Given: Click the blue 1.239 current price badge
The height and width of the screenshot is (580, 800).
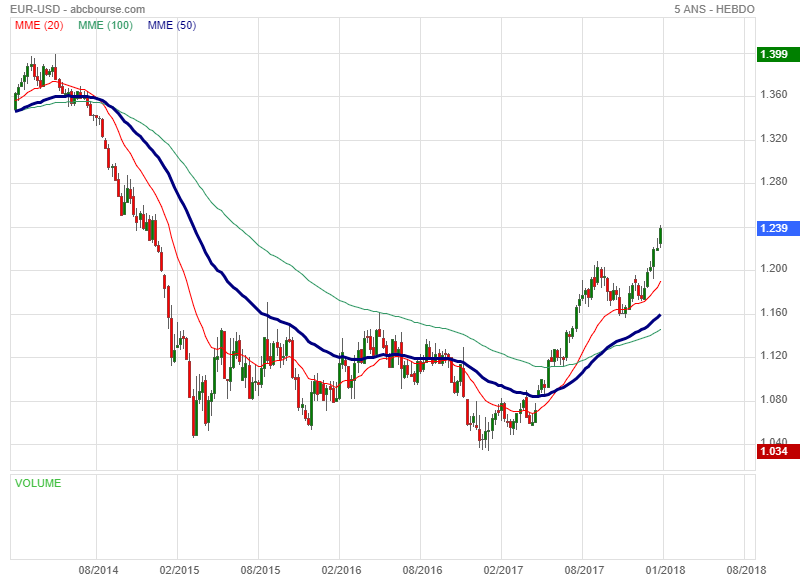Looking at the screenshot, I should 778,228.
